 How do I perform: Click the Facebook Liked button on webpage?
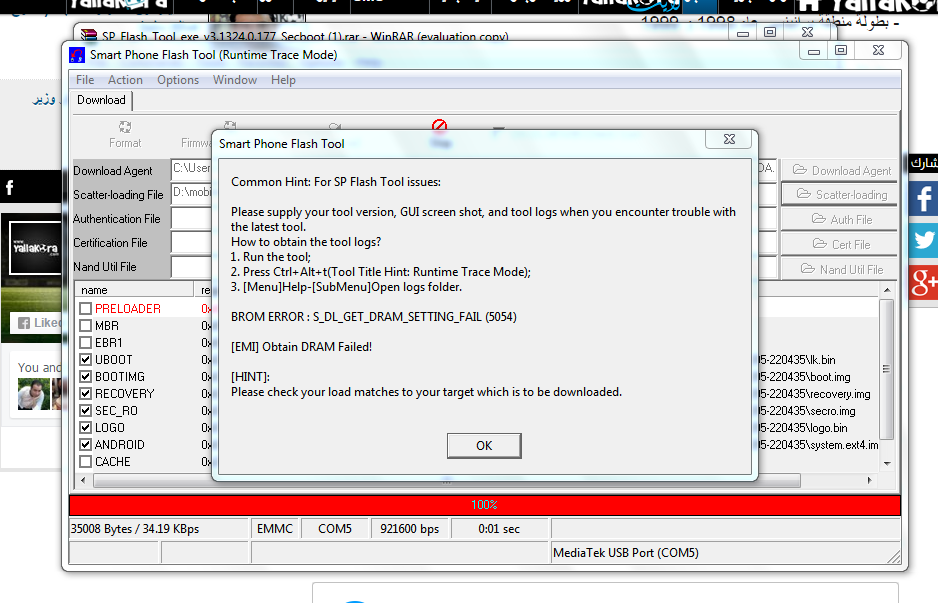[x=36, y=323]
